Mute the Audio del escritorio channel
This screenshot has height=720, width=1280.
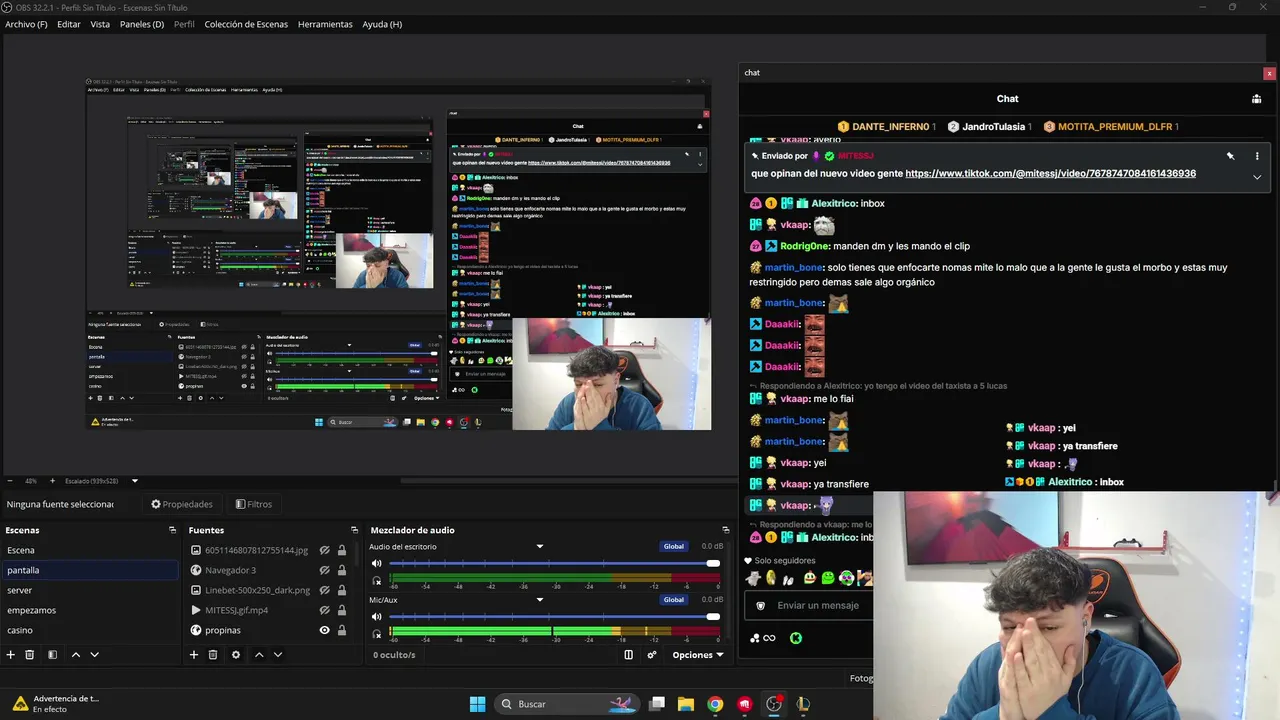[377, 564]
